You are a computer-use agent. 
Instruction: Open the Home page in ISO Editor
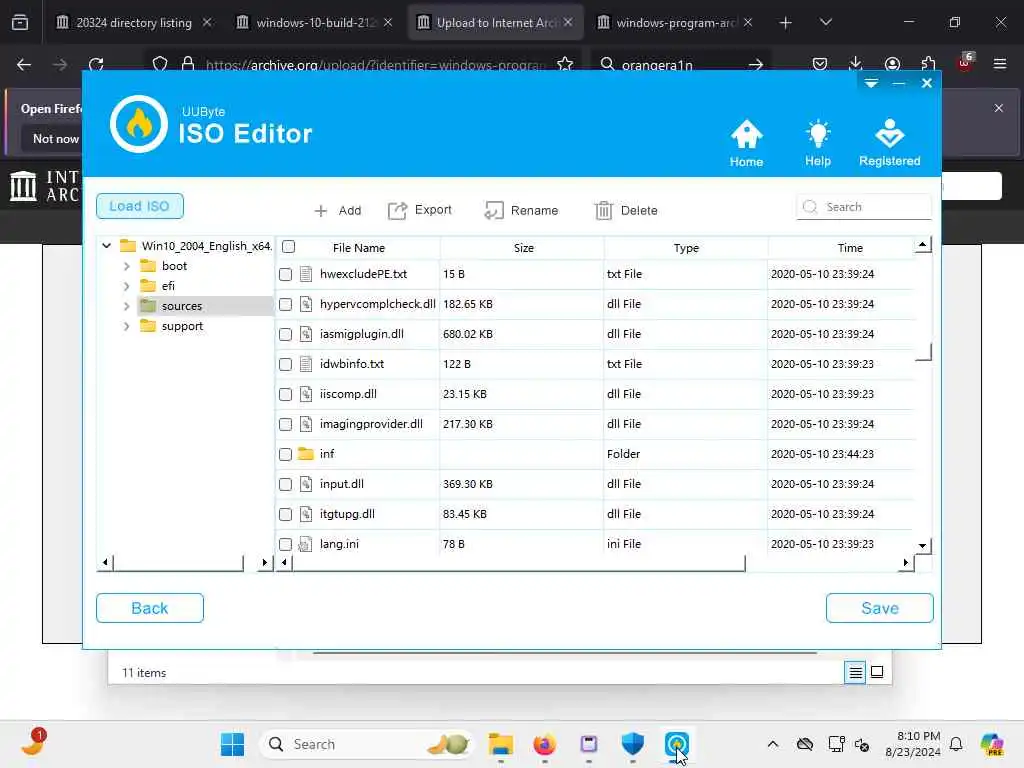pos(746,143)
